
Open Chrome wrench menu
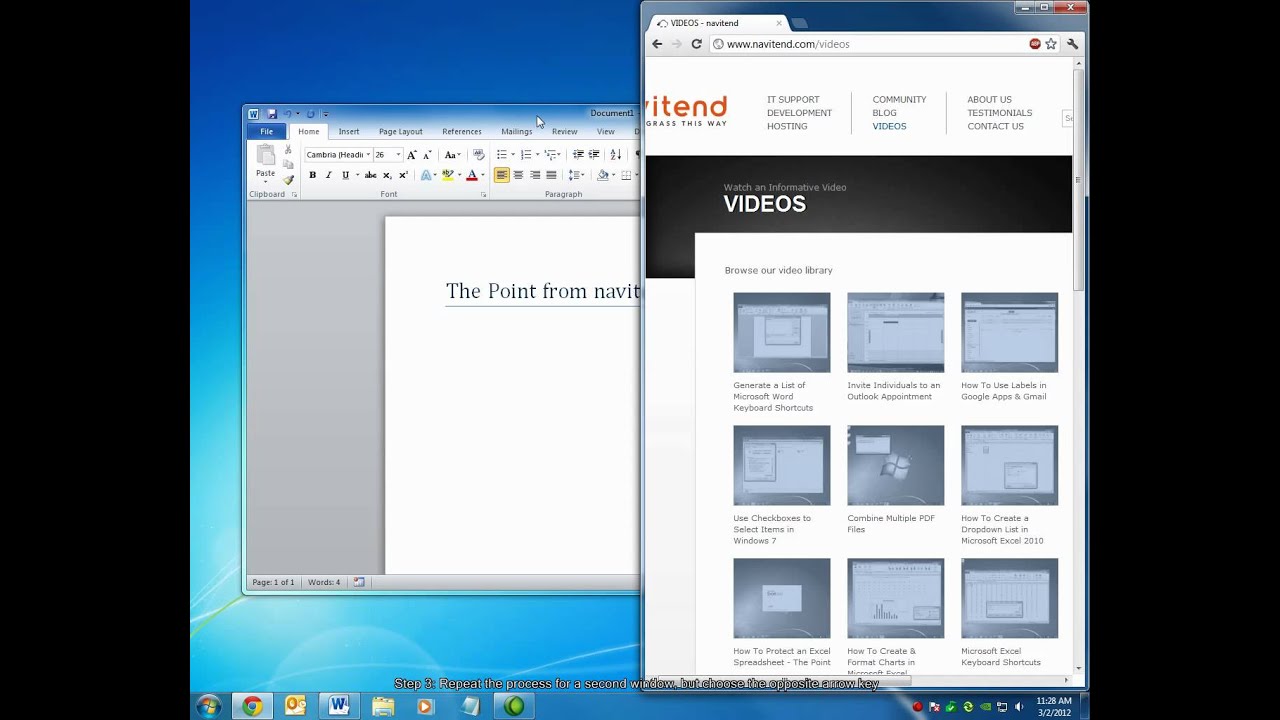(x=1073, y=44)
